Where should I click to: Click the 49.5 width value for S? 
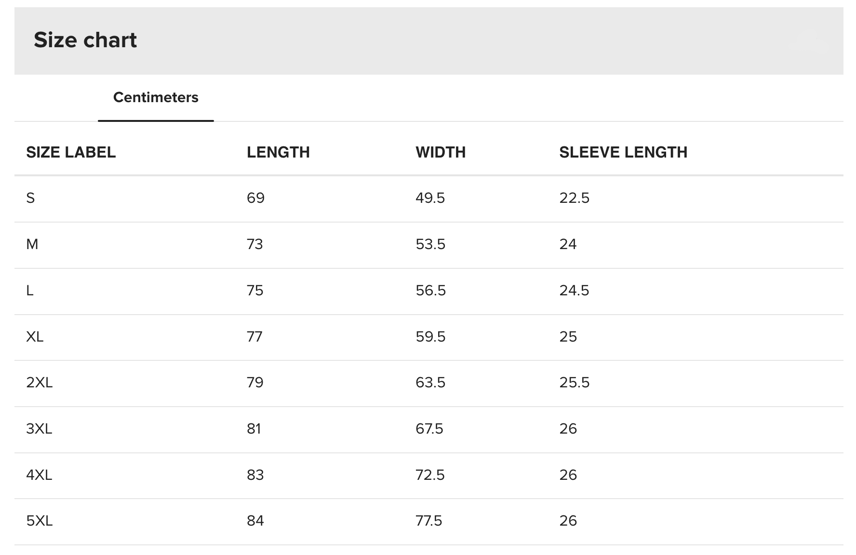[x=430, y=198]
